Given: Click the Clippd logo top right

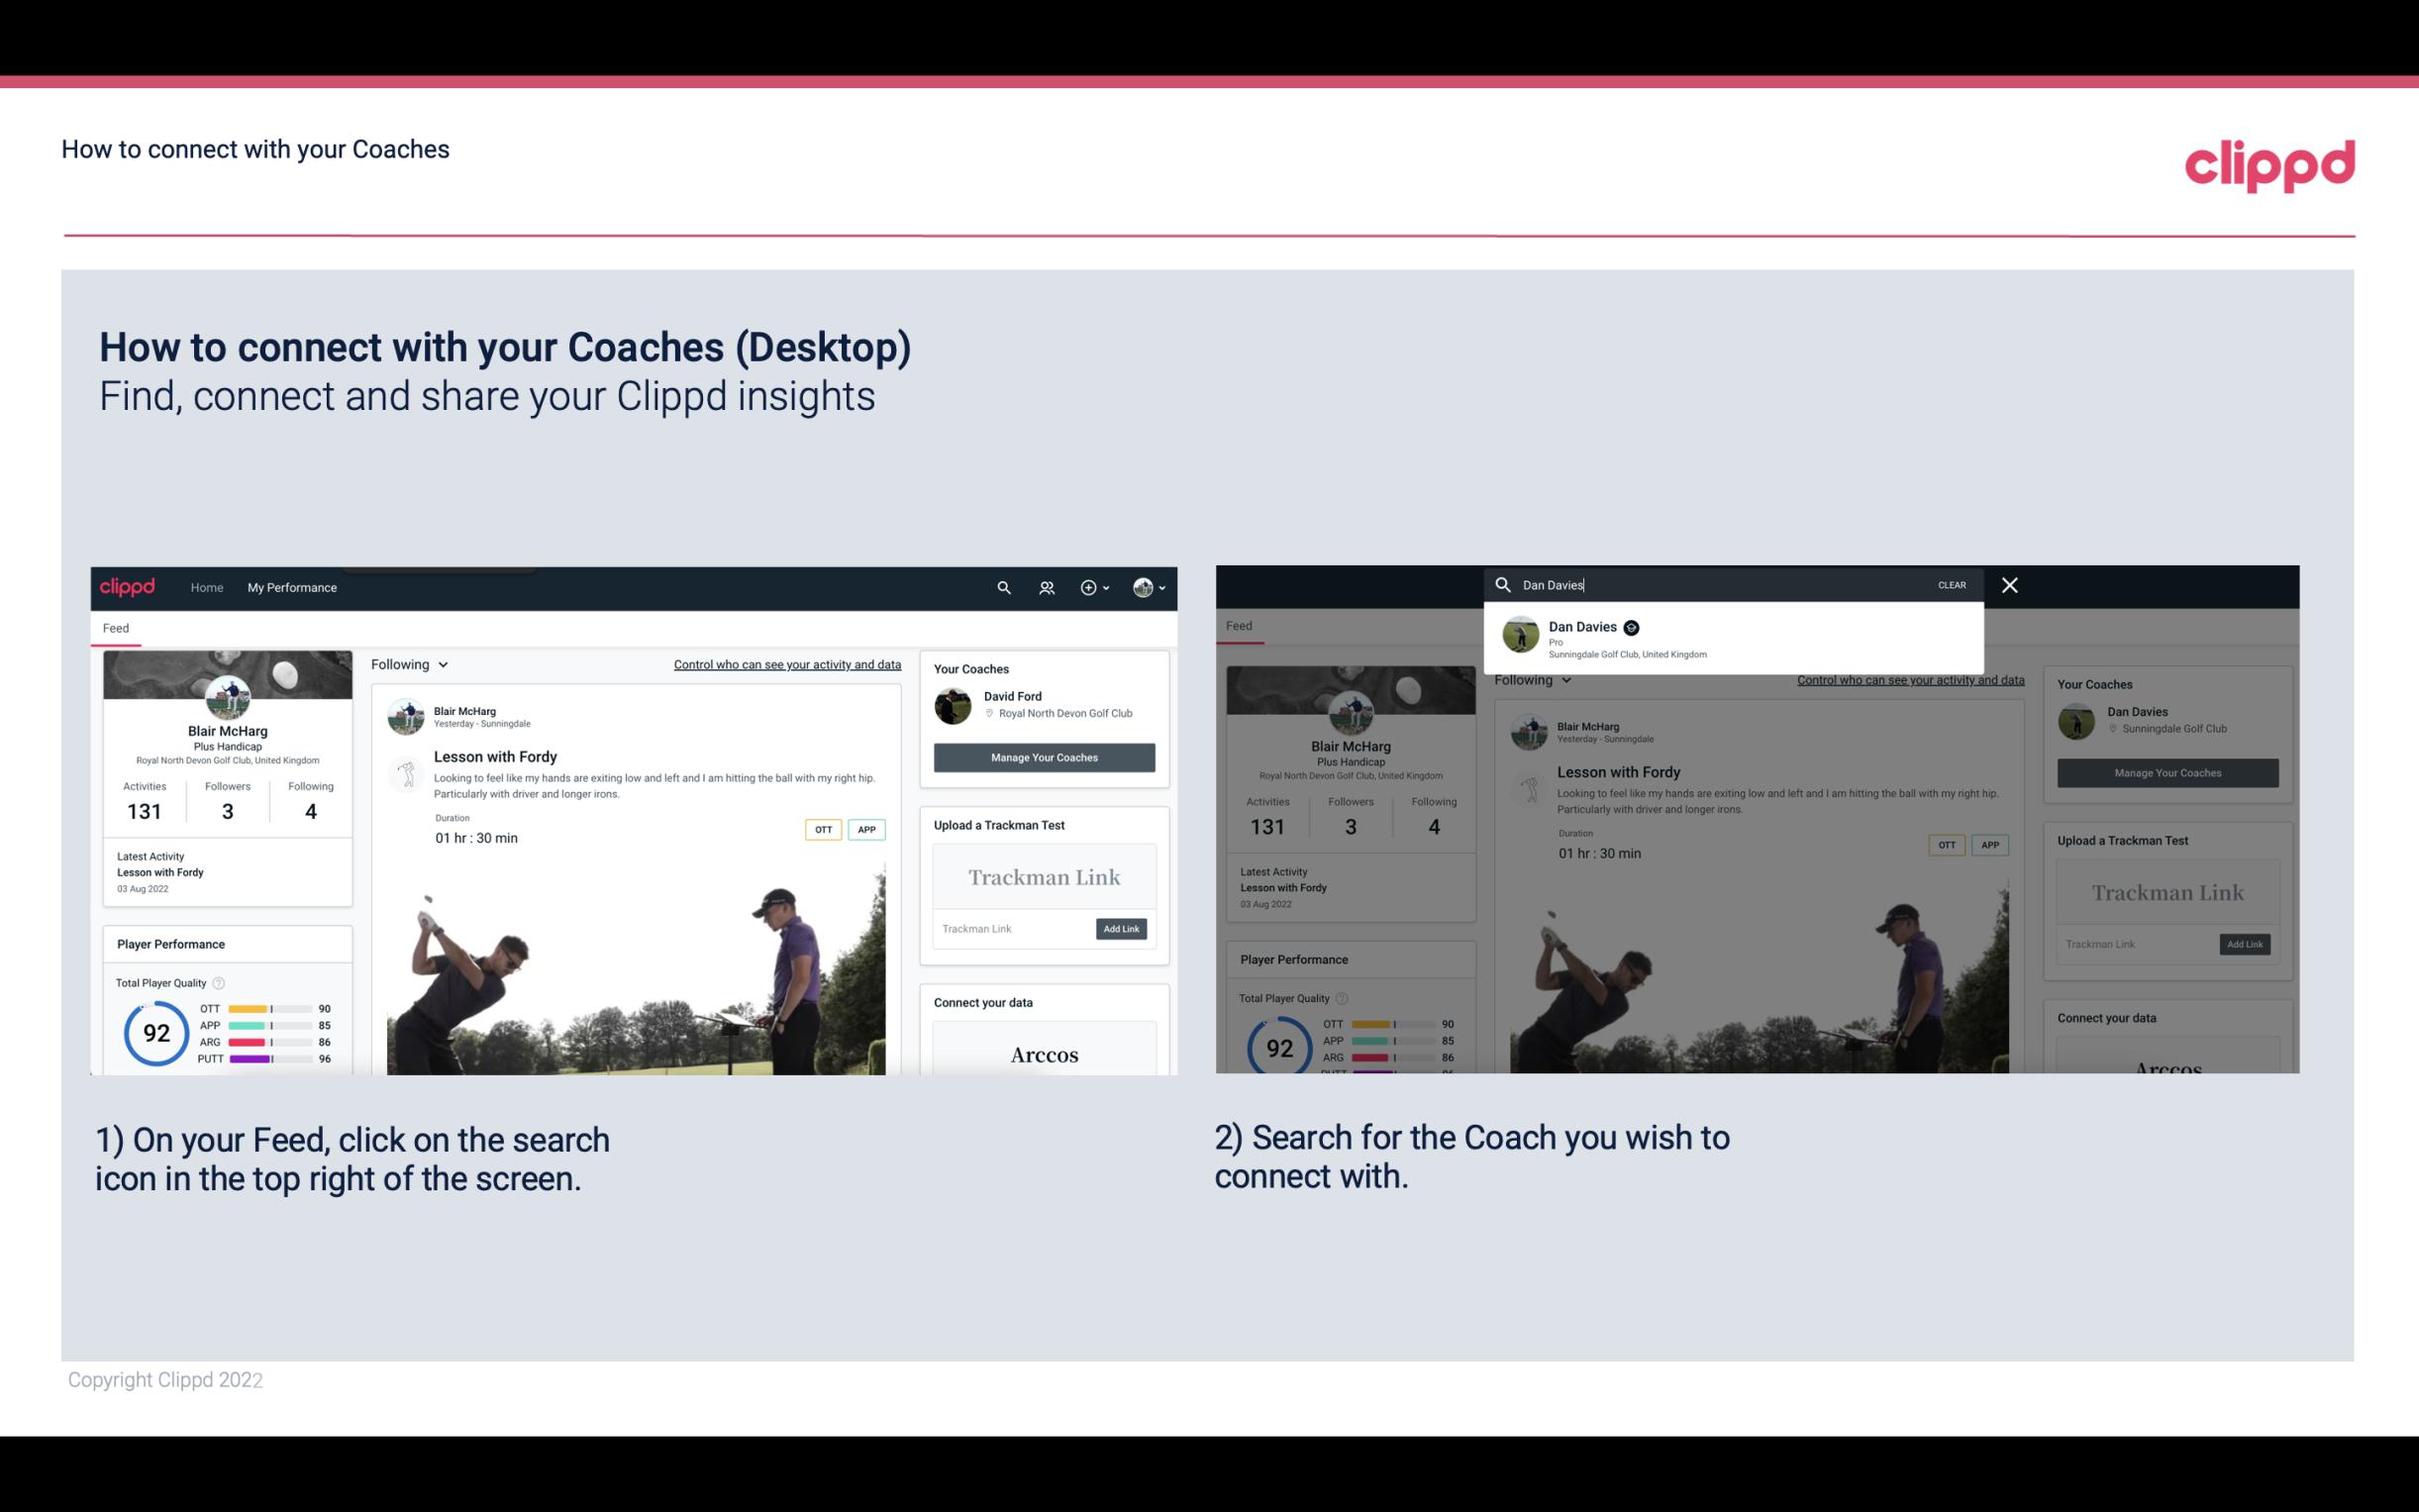Looking at the screenshot, I should [x=2268, y=162].
